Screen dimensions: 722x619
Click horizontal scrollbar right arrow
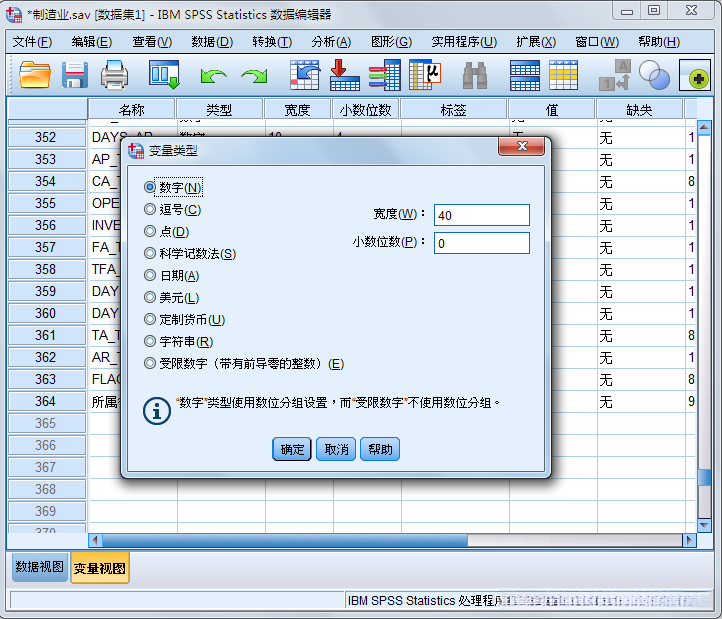tap(689, 540)
